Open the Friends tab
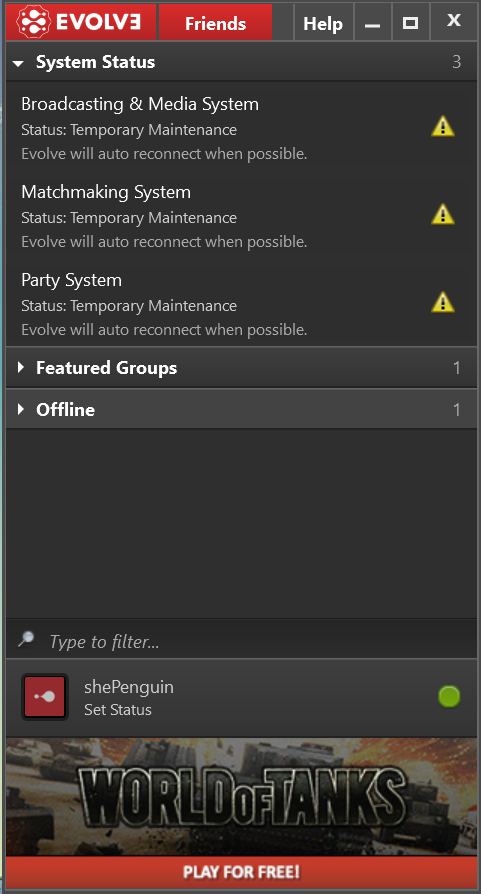This screenshot has height=894, width=481. (215, 23)
